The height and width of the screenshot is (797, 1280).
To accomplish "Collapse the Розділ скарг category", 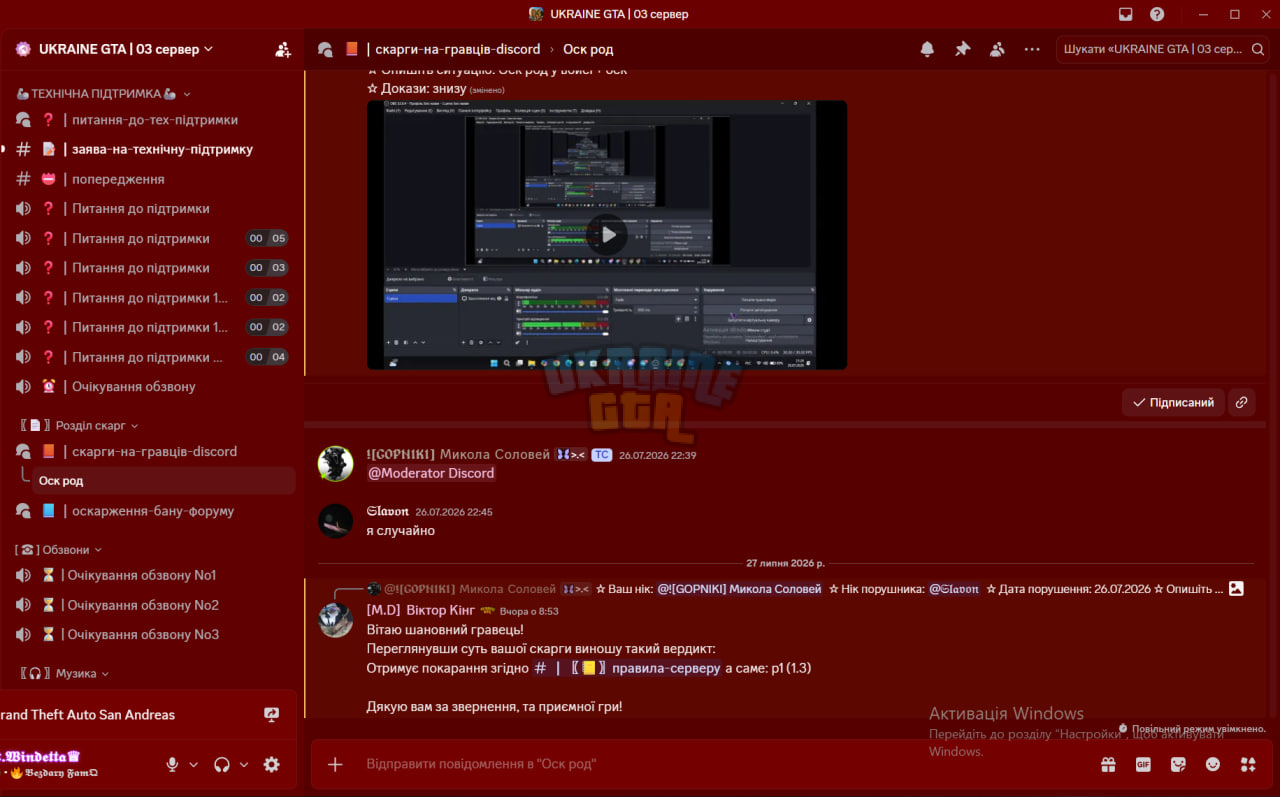I will pyautogui.click(x=79, y=425).
